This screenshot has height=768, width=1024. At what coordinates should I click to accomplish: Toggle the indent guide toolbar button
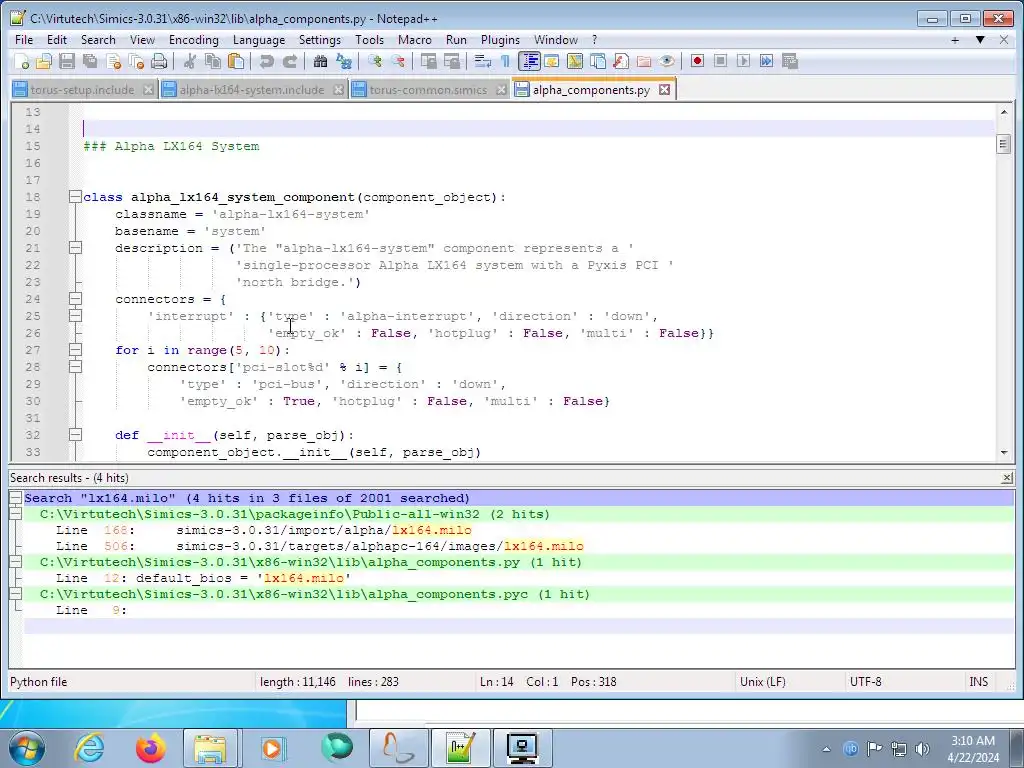[x=529, y=61]
